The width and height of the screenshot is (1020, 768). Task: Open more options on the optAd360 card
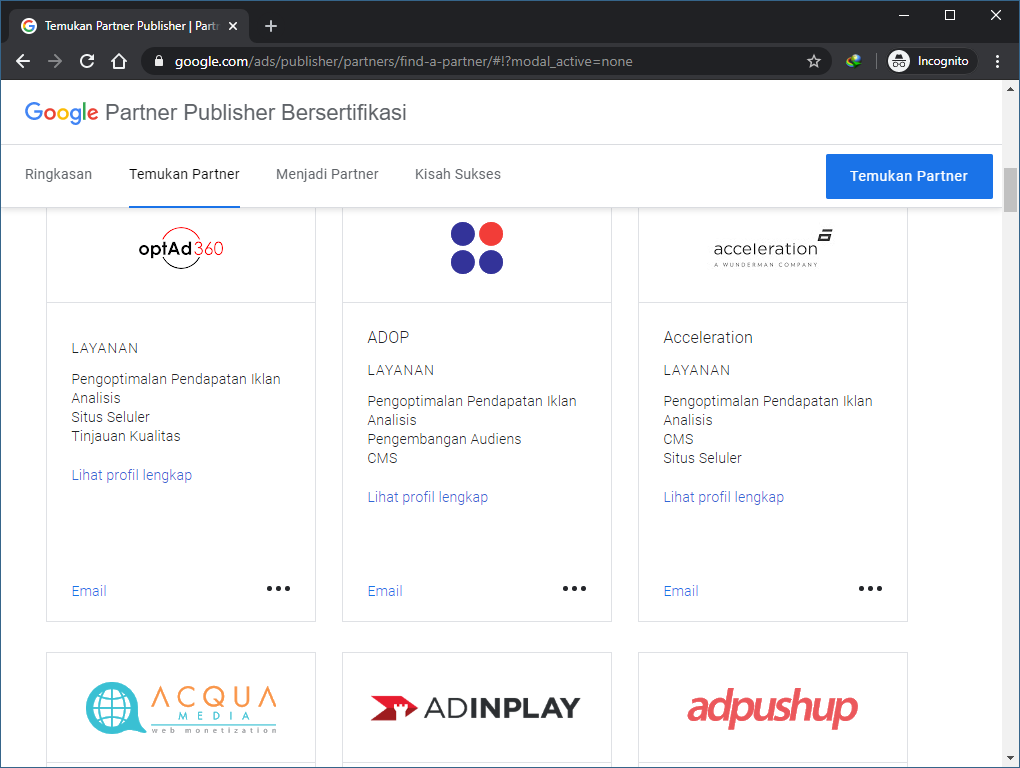coord(278,589)
